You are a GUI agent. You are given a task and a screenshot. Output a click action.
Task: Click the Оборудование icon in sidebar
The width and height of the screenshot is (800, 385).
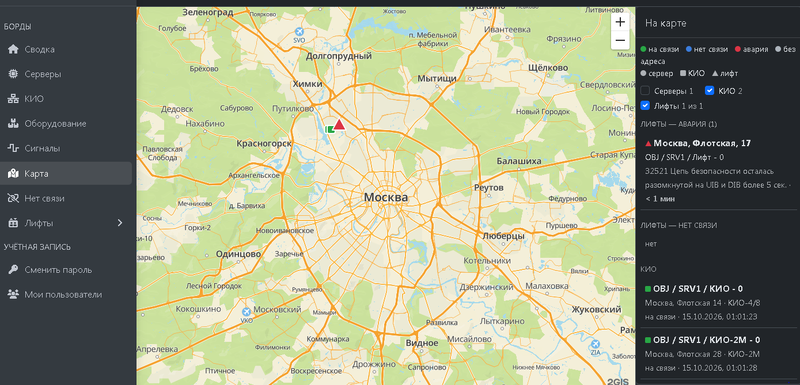coord(13,123)
